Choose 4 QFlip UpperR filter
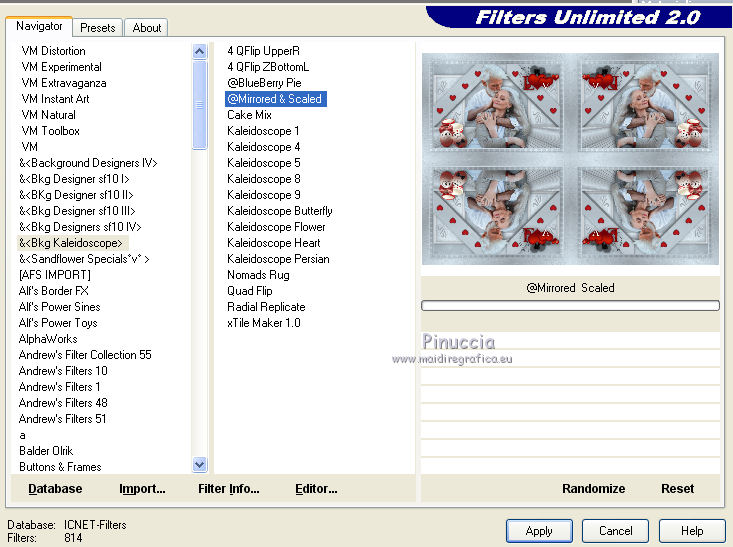Screen dimensions: 733x547 point(263,51)
